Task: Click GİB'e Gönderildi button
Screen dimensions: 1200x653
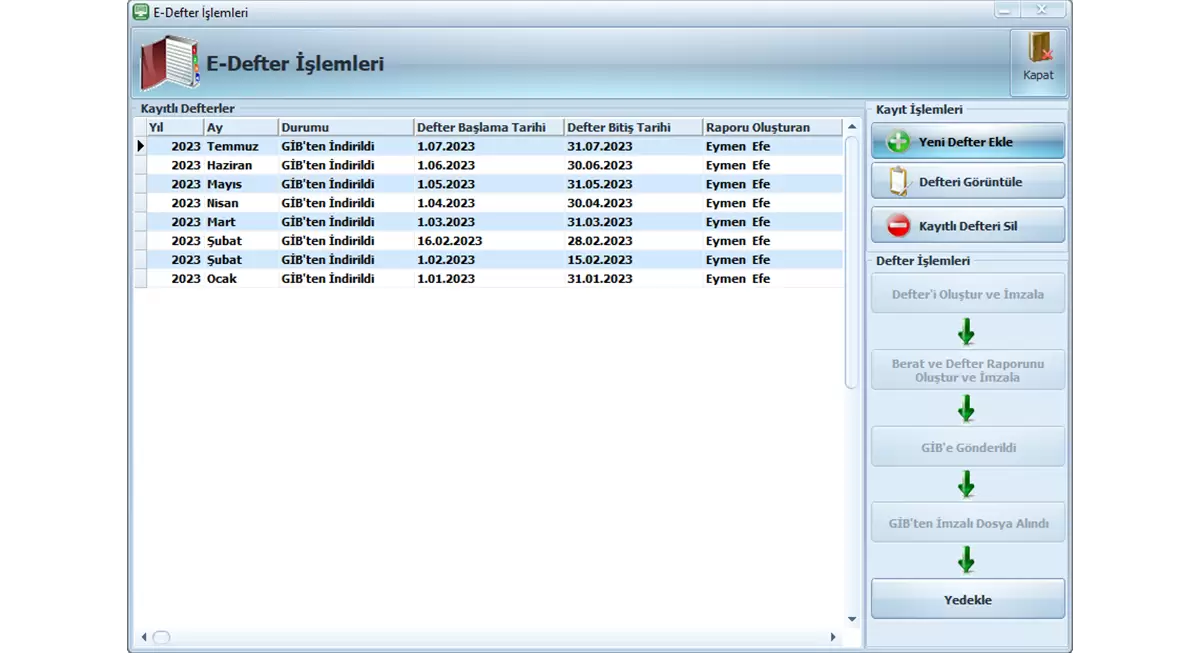Action: [x=967, y=447]
